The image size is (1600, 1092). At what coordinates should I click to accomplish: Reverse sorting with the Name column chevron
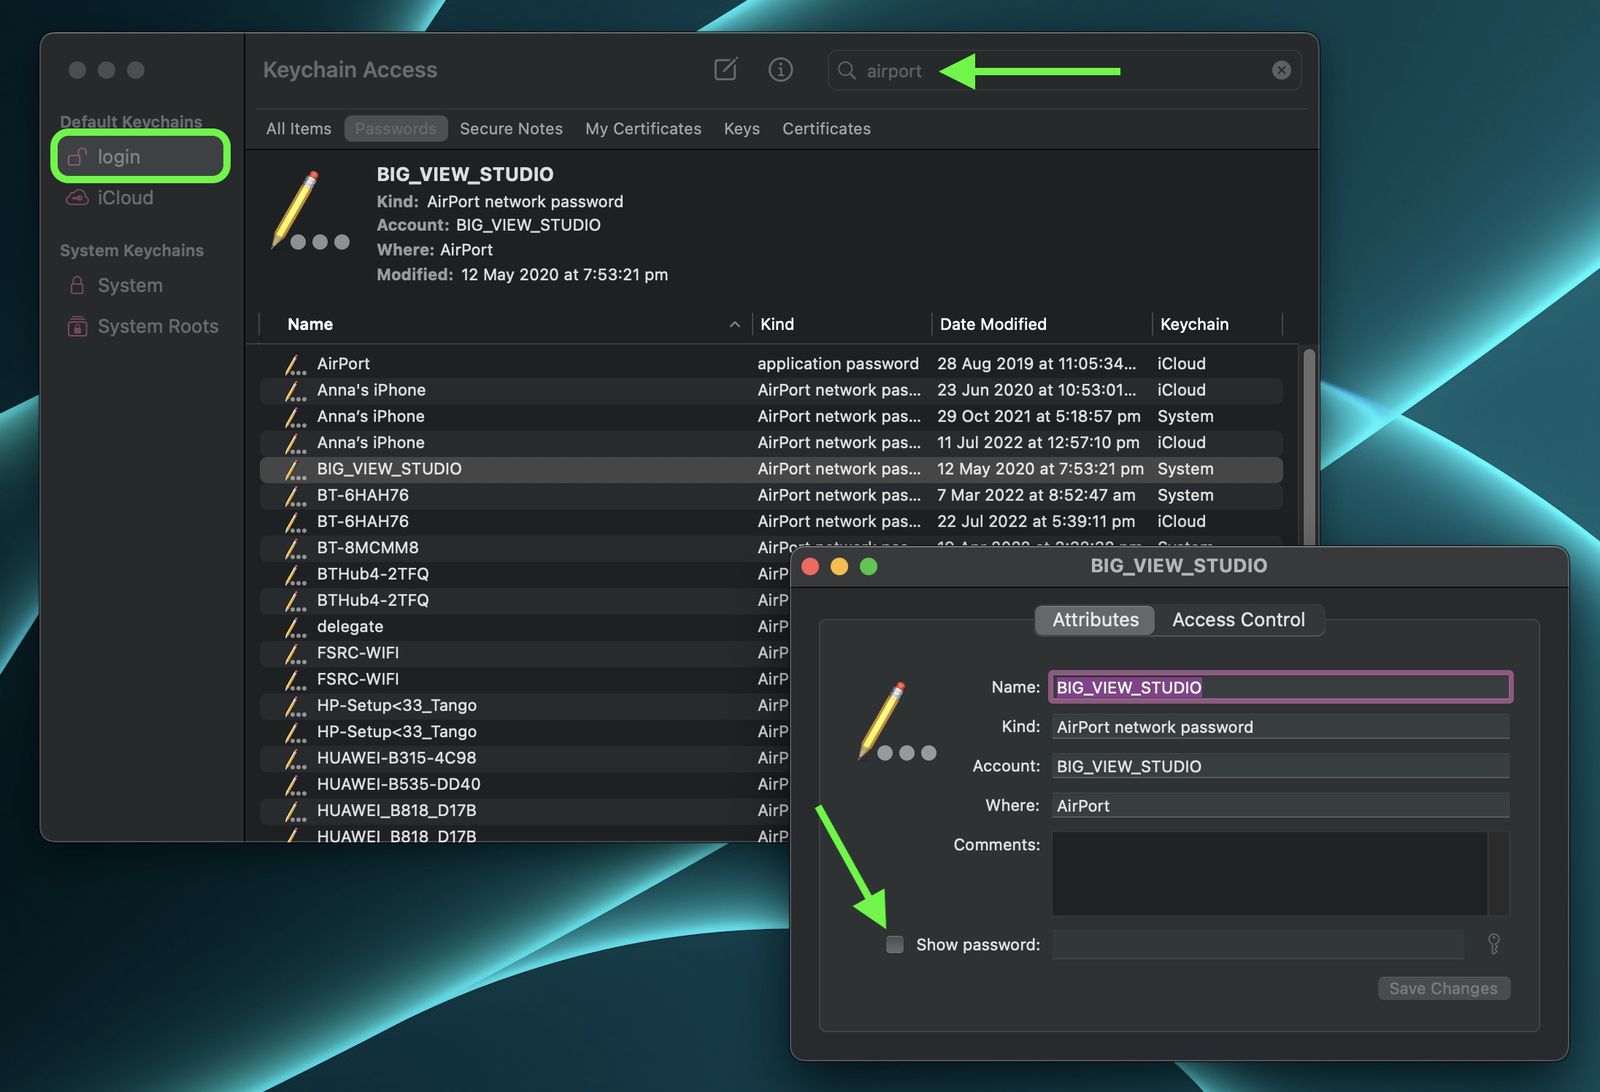tap(734, 324)
